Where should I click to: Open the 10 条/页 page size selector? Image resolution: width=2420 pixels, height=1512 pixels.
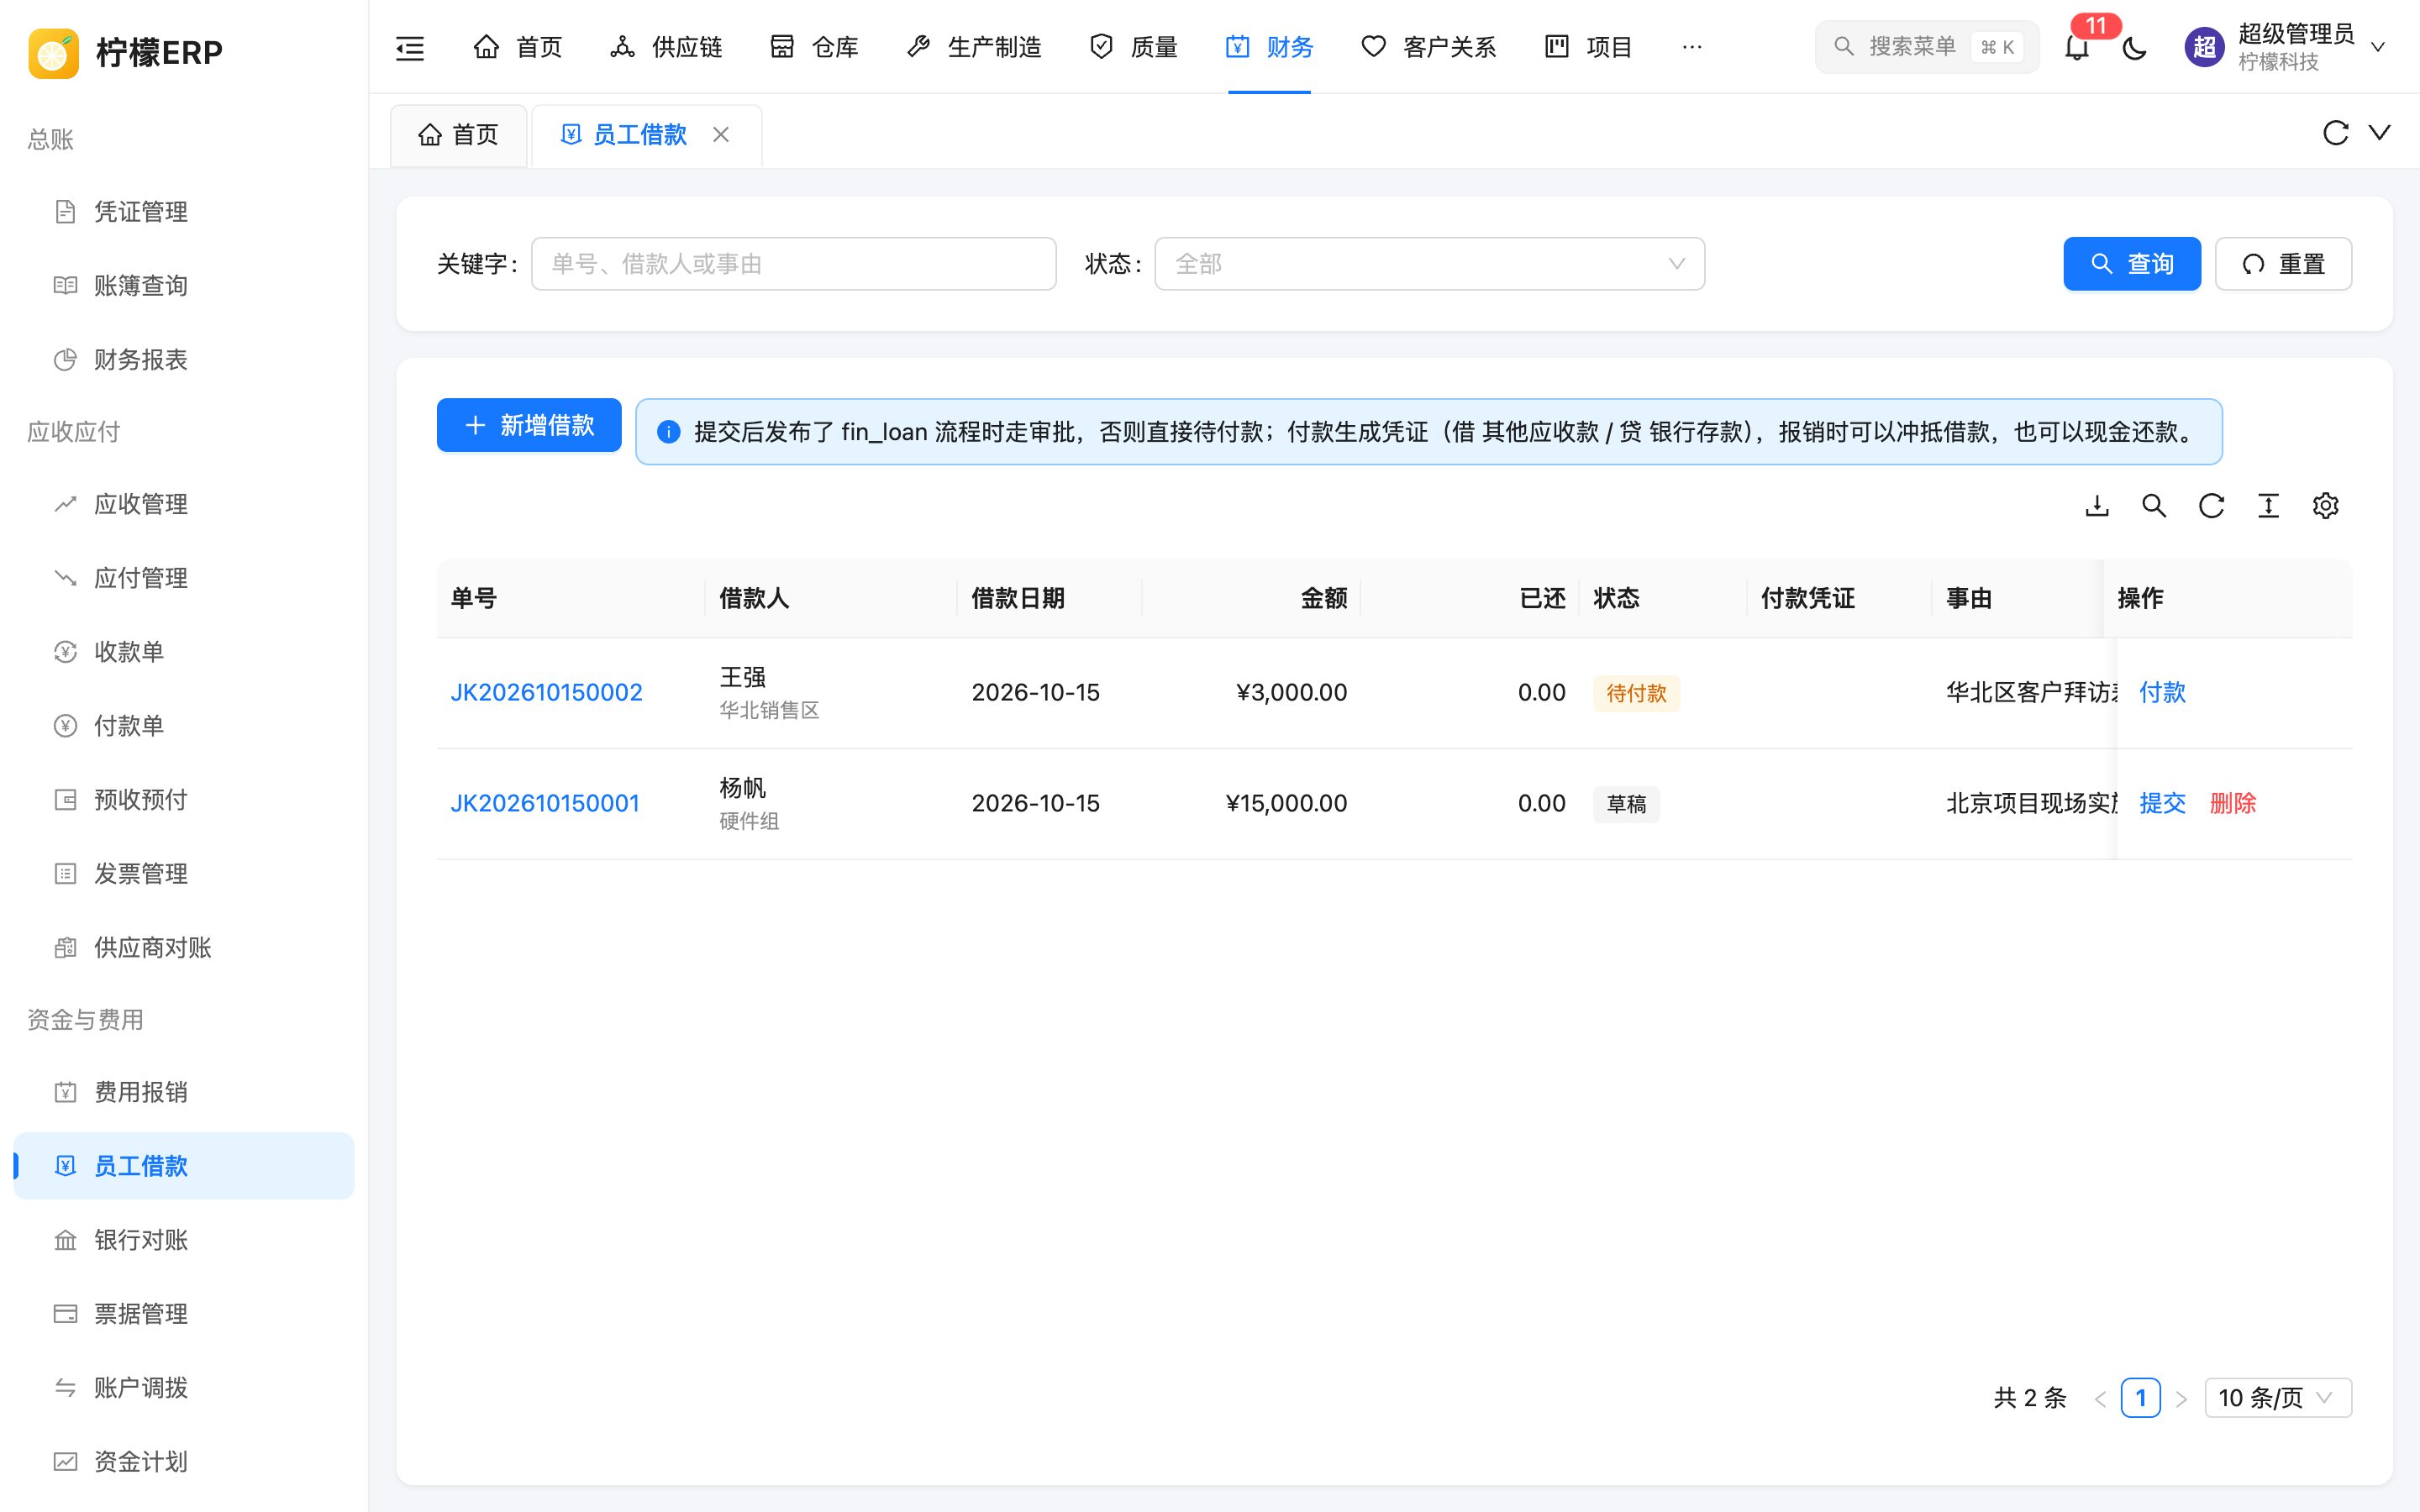coord(2277,1397)
